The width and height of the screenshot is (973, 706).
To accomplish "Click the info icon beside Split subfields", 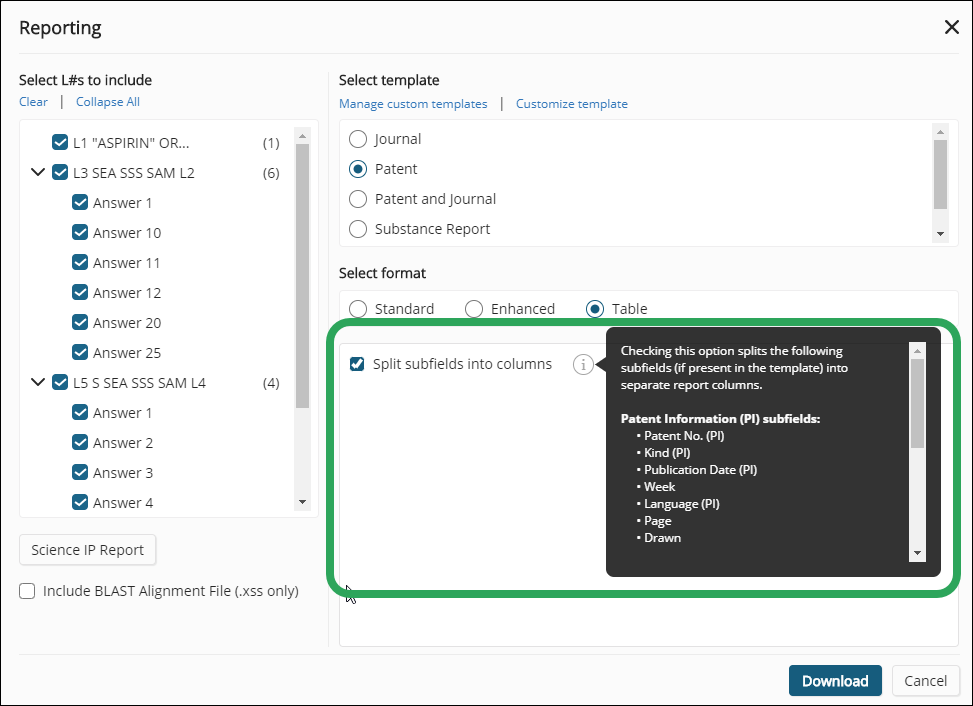I will pyautogui.click(x=583, y=365).
